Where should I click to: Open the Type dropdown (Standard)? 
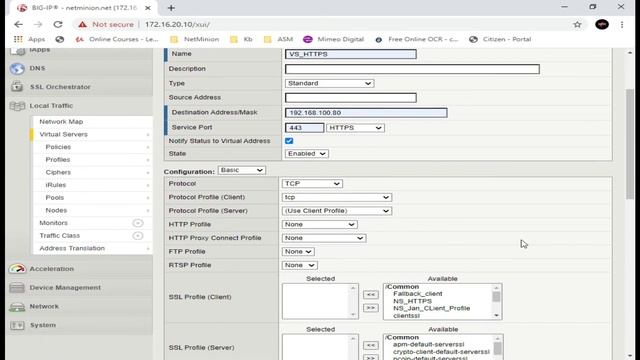click(329, 83)
